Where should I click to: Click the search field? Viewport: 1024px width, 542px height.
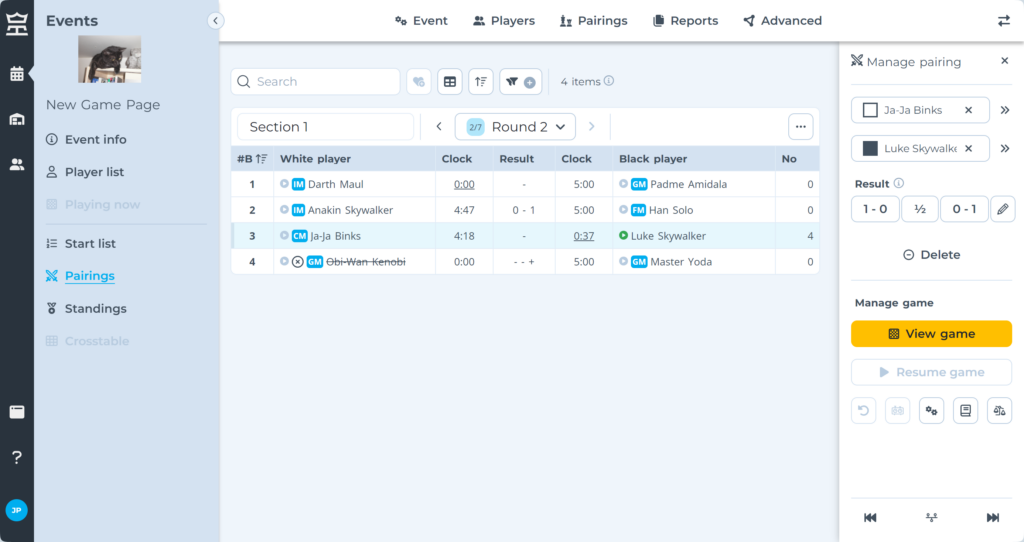[315, 82]
